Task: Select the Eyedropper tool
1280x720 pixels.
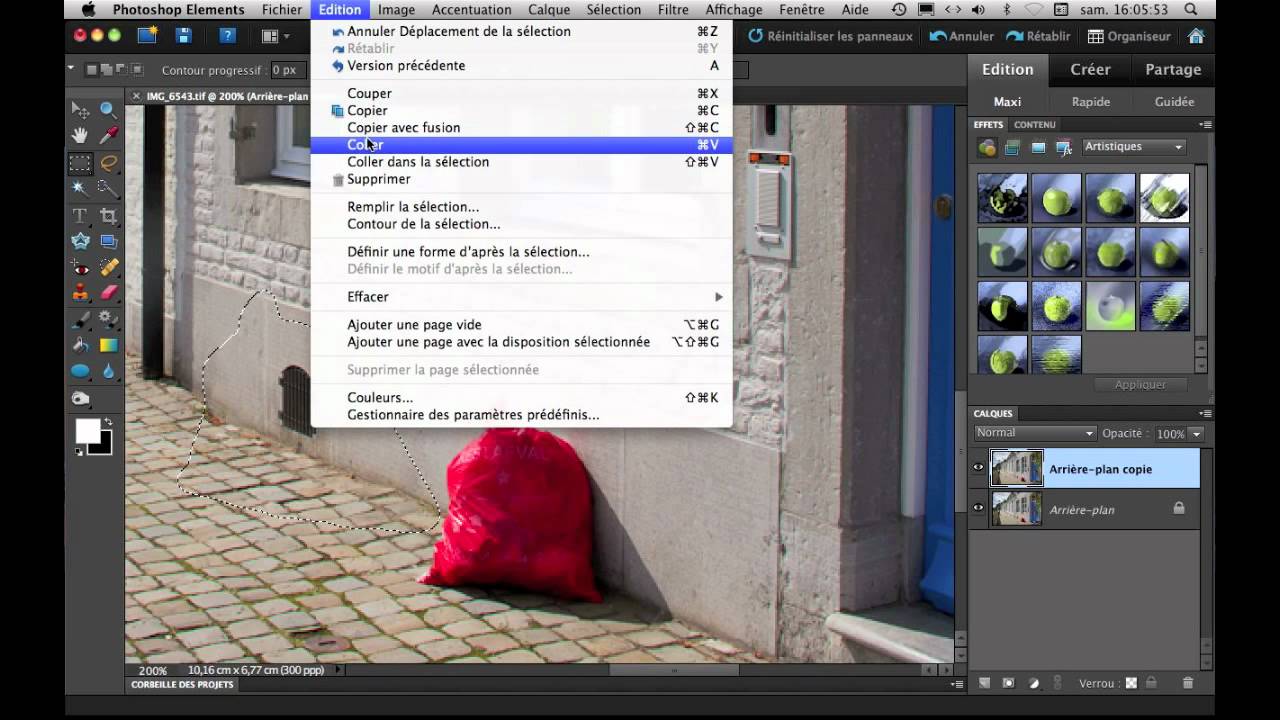Action: (108, 135)
